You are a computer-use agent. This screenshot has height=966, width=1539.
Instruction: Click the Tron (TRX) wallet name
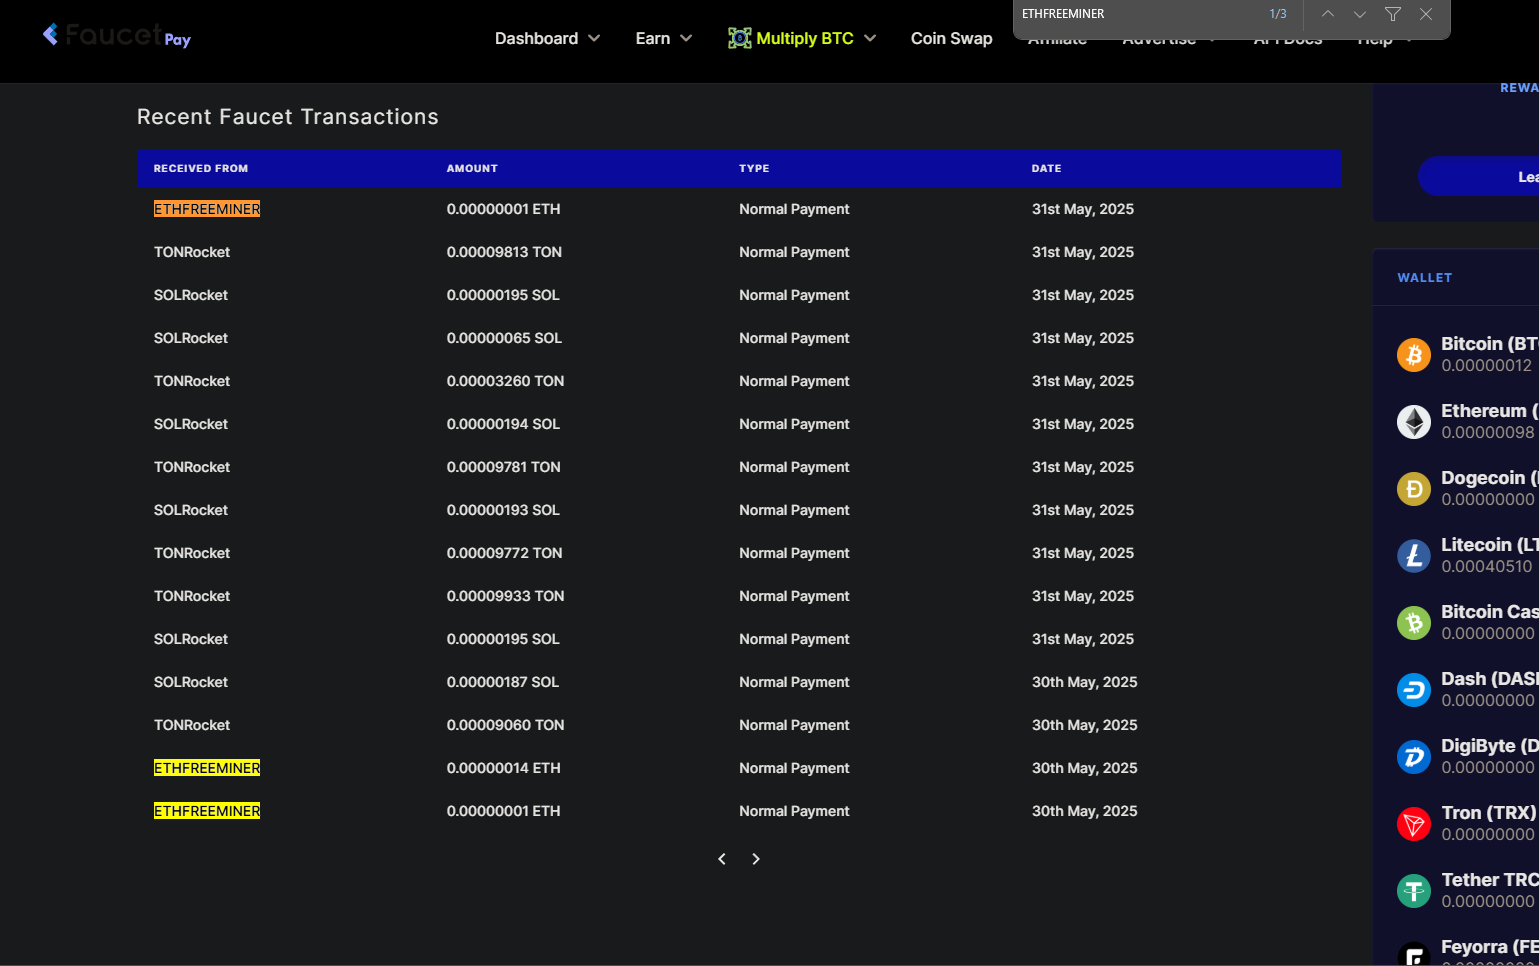click(x=1488, y=813)
